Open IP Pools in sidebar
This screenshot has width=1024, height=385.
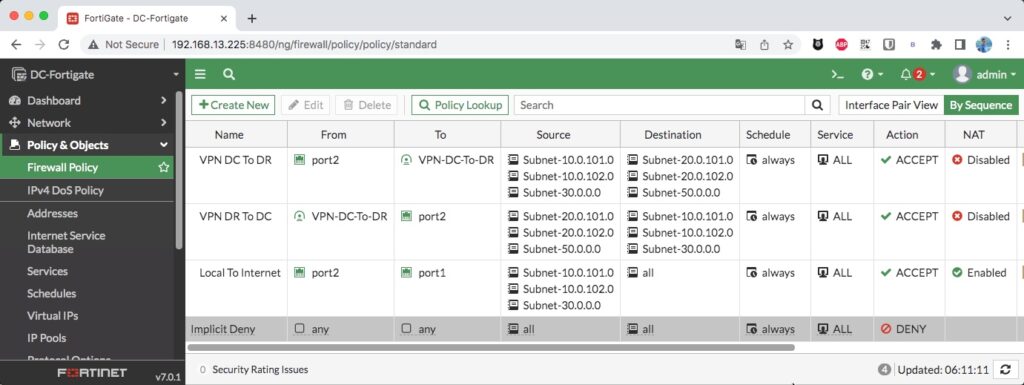pos(46,338)
